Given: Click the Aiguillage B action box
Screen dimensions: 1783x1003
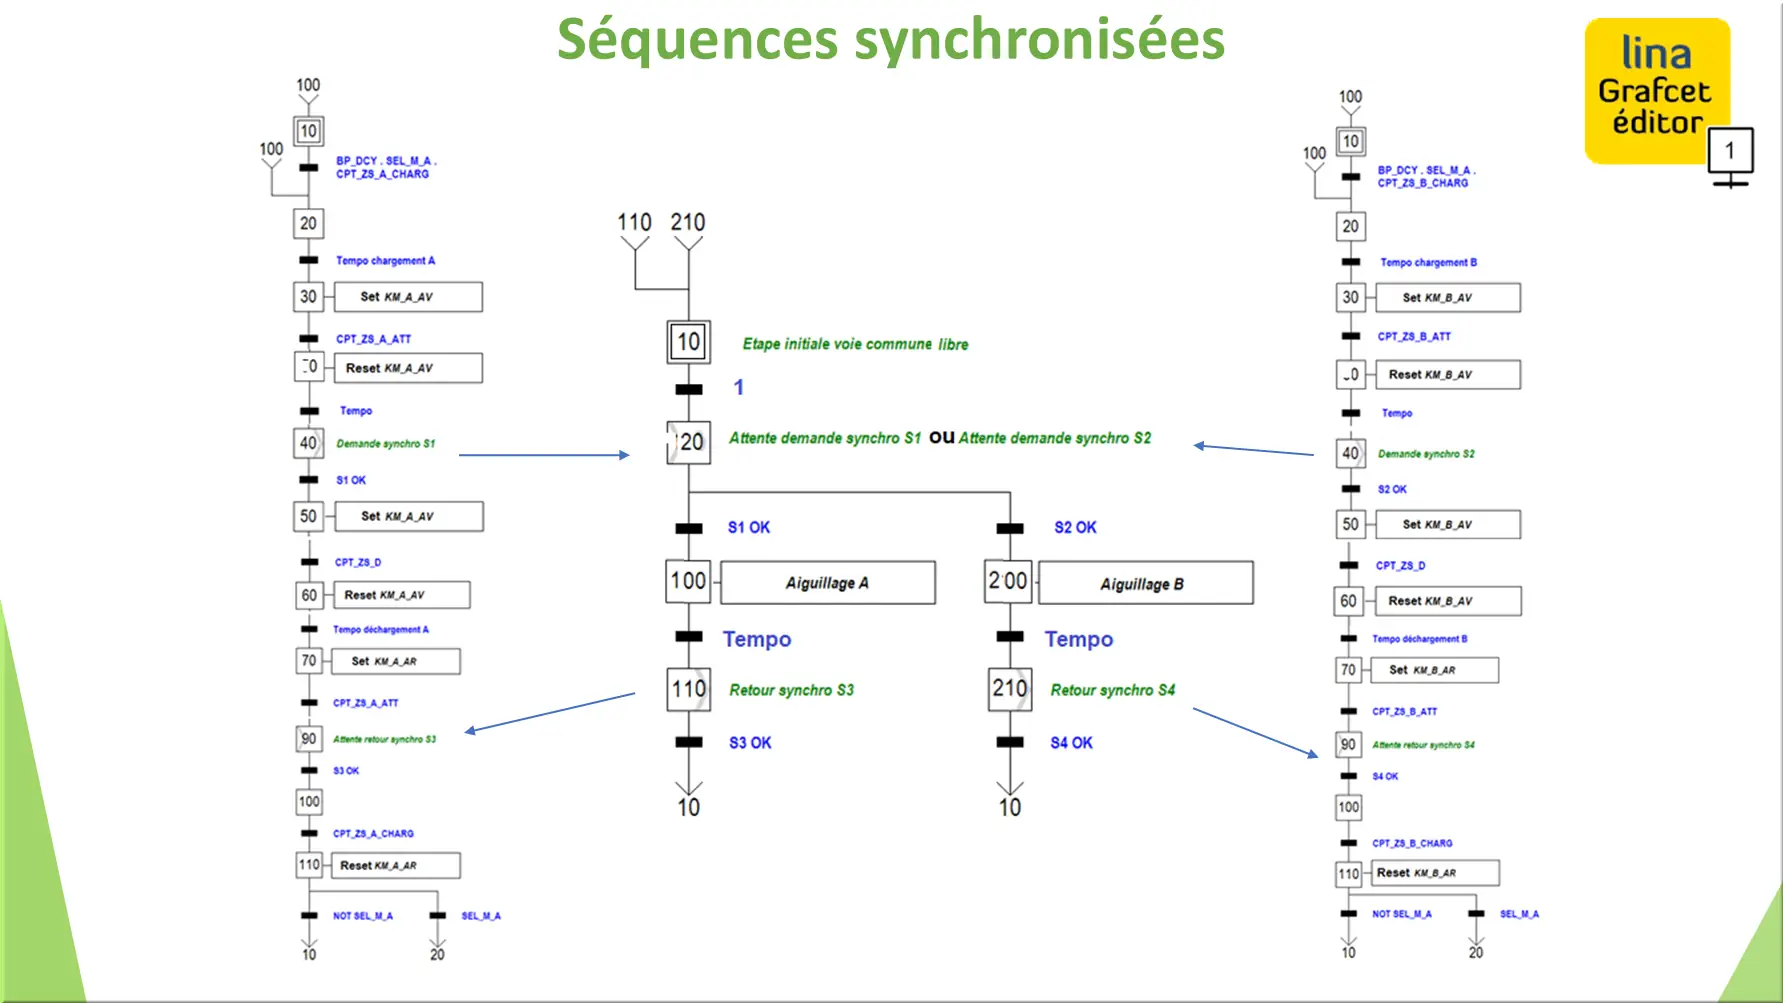Looking at the screenshot, I should click(x=1146, y=583).
